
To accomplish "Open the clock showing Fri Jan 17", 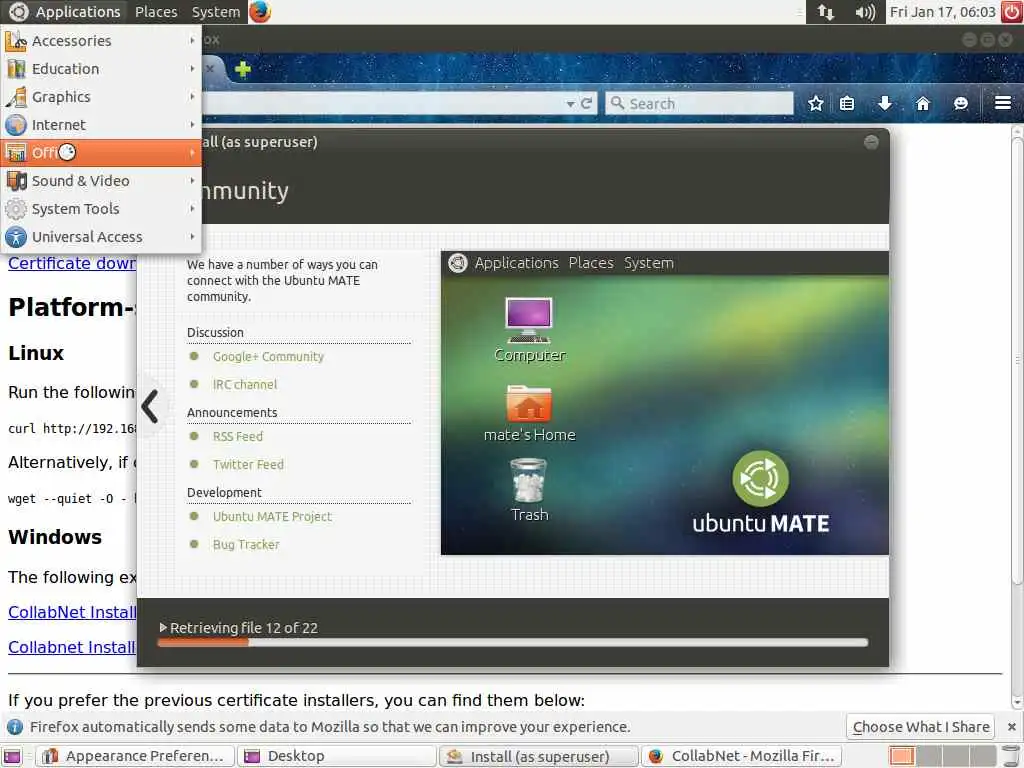I will click(942, 12).
